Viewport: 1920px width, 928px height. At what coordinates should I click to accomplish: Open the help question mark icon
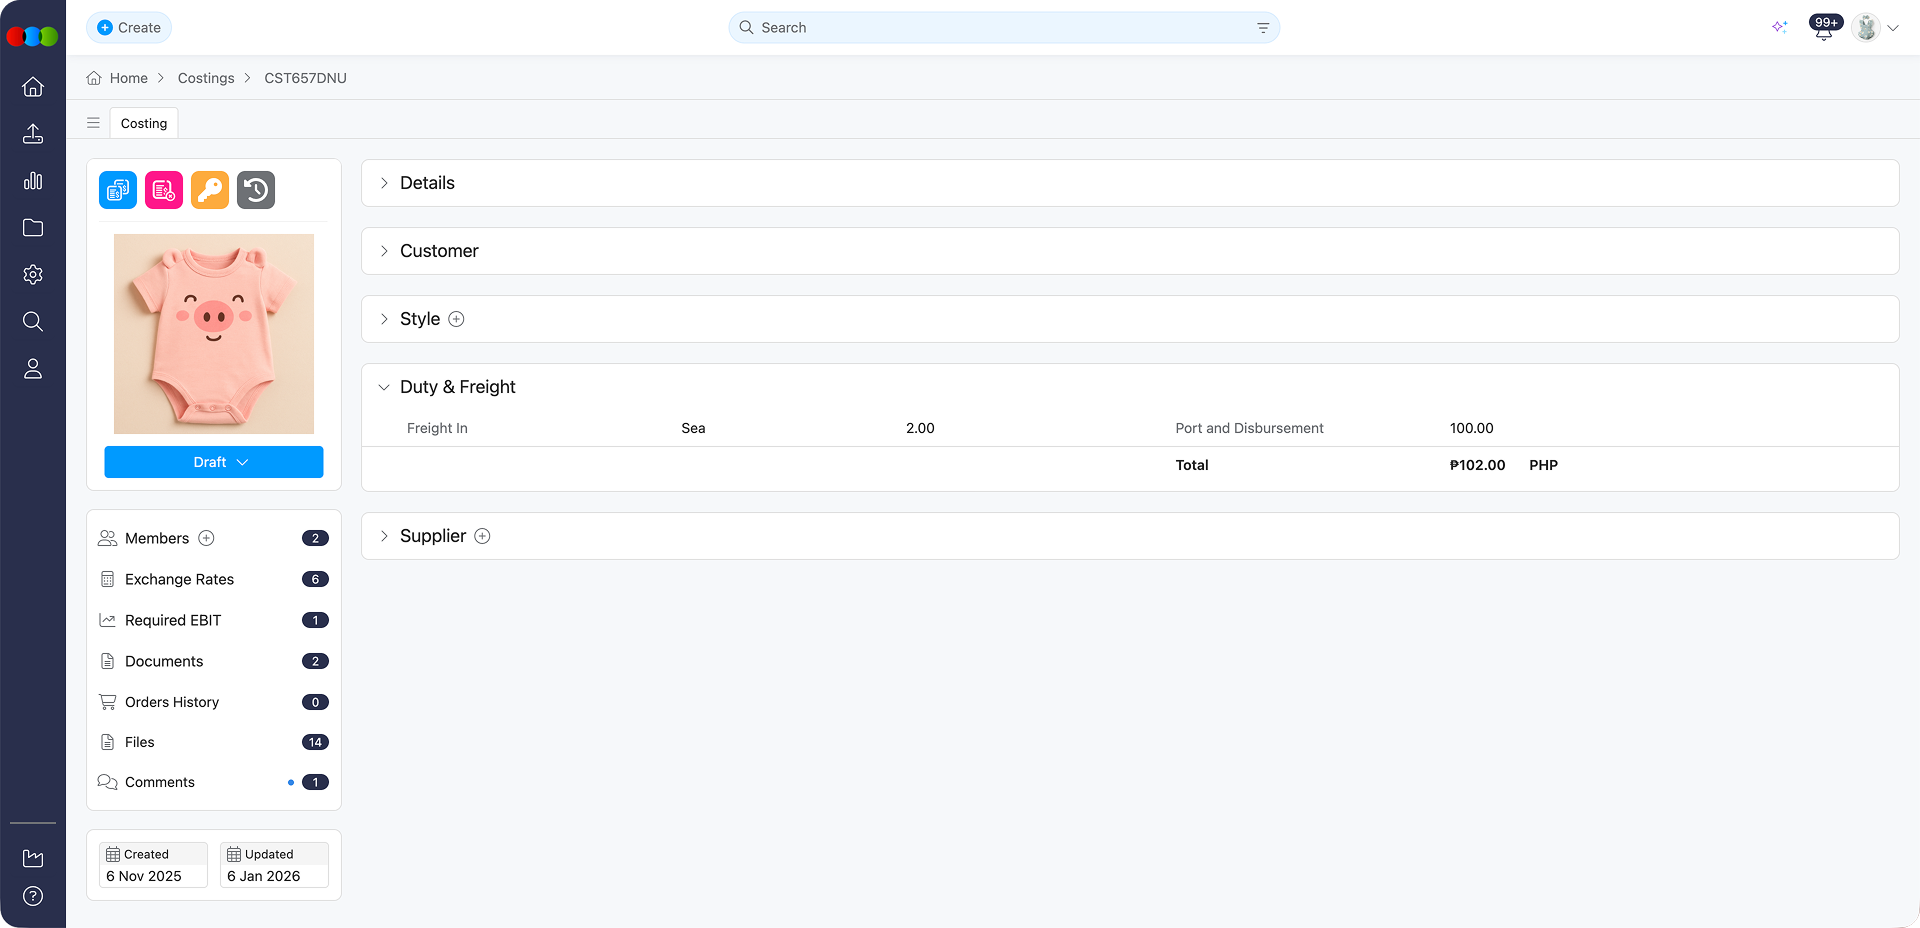(x=33, y=896)
